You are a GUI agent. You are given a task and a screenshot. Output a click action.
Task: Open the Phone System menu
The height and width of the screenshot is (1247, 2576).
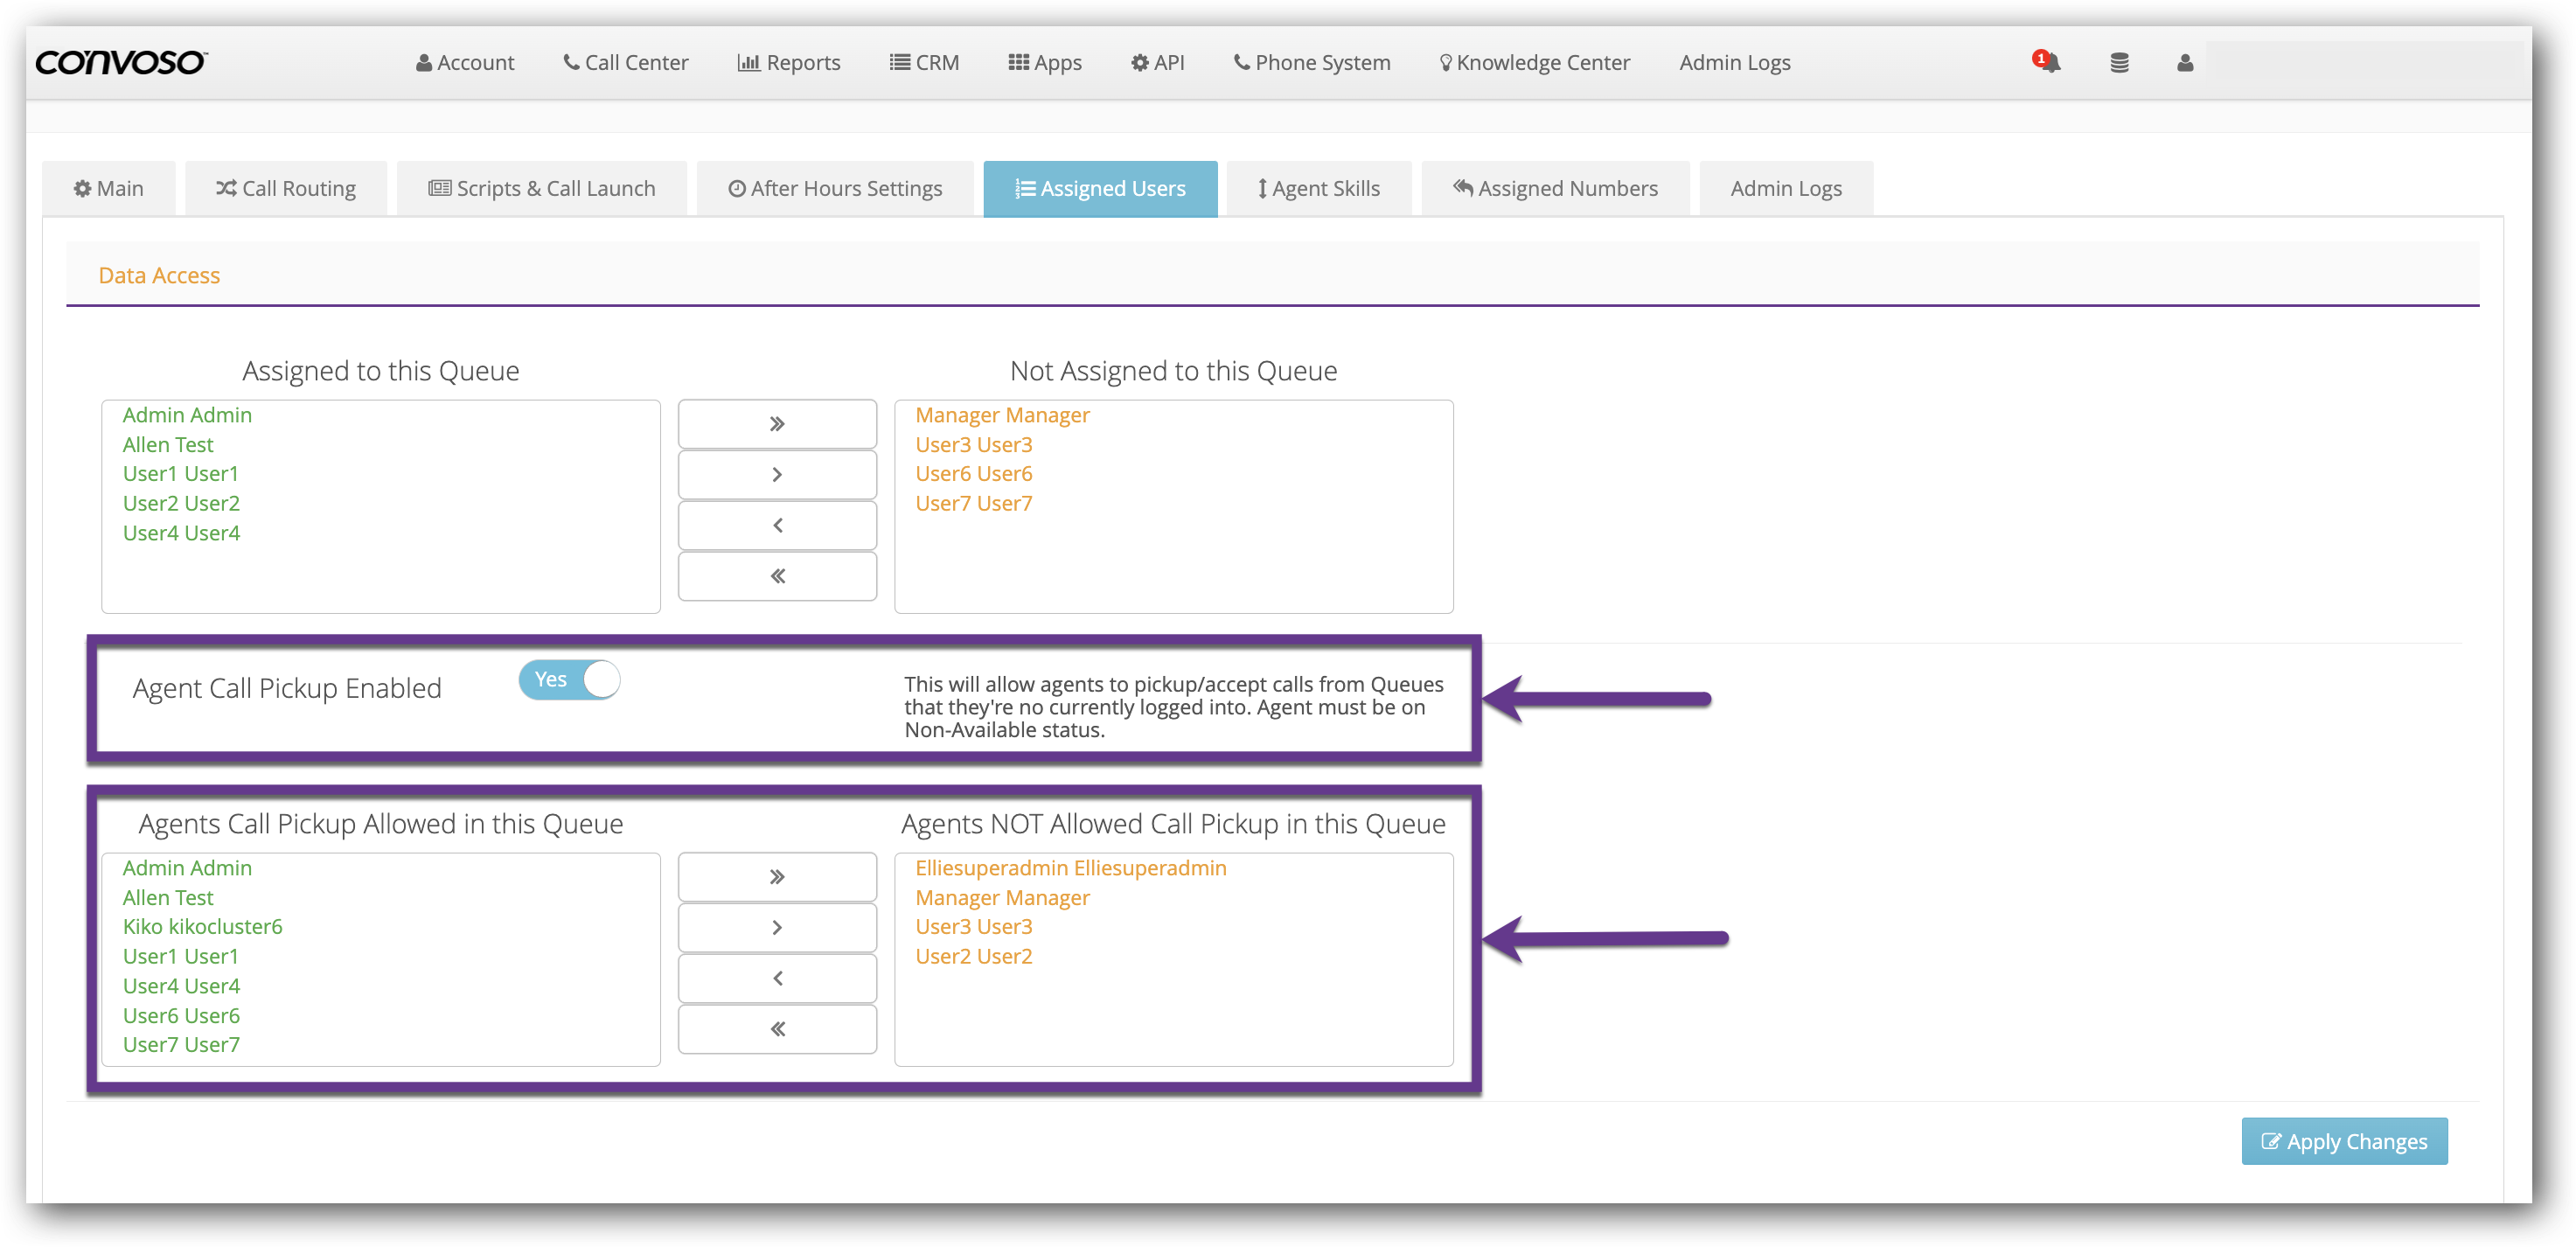point(1312,63)
